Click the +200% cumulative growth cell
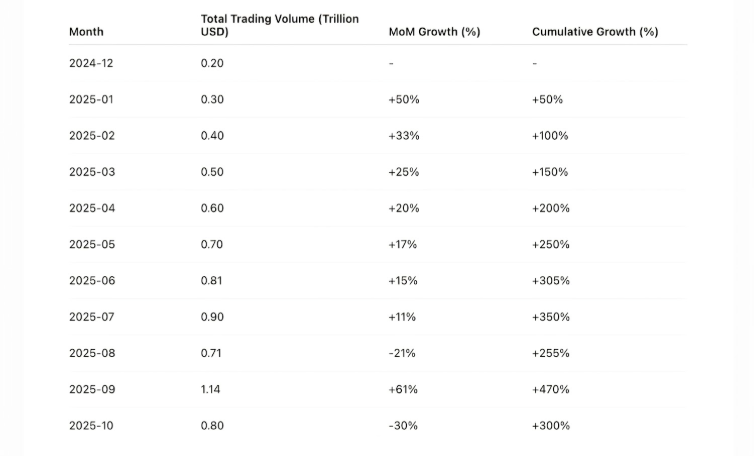The image size is (754, 456). click(x=551, y=208)
